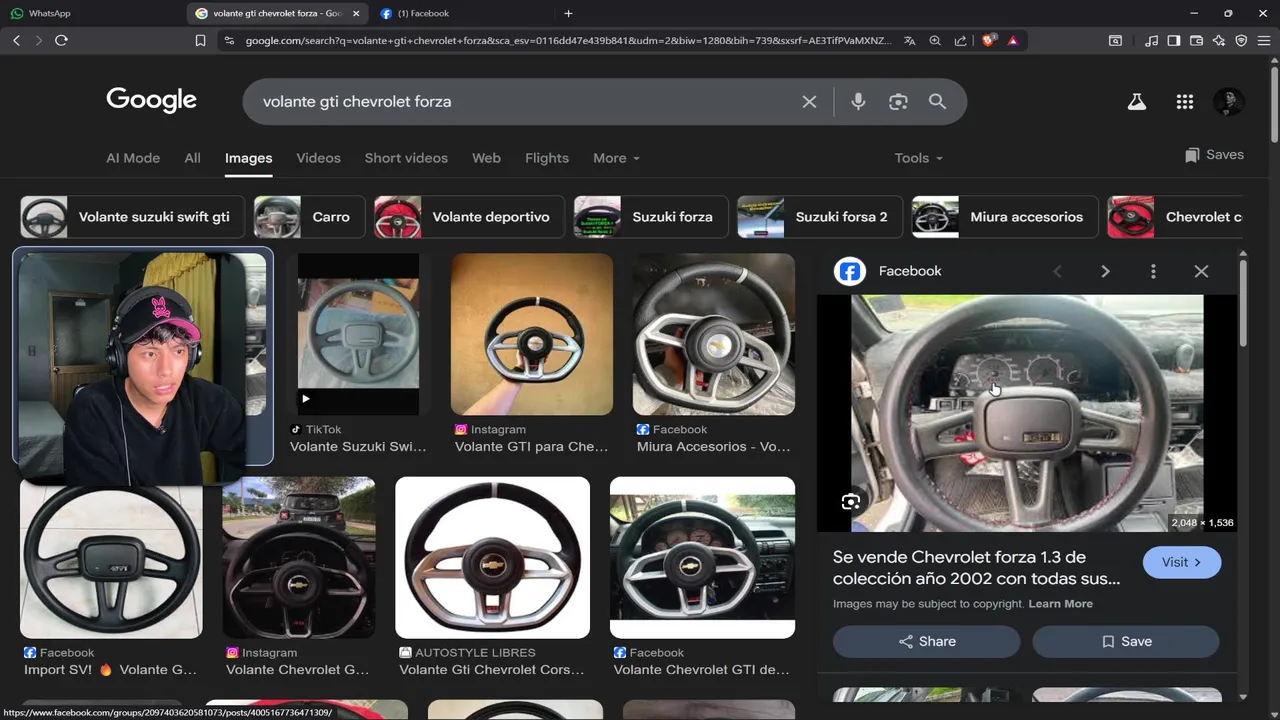Screen dimensions: 1280x720
Task: Open new browser tab plus button
Action: click(x=568, y=13)
